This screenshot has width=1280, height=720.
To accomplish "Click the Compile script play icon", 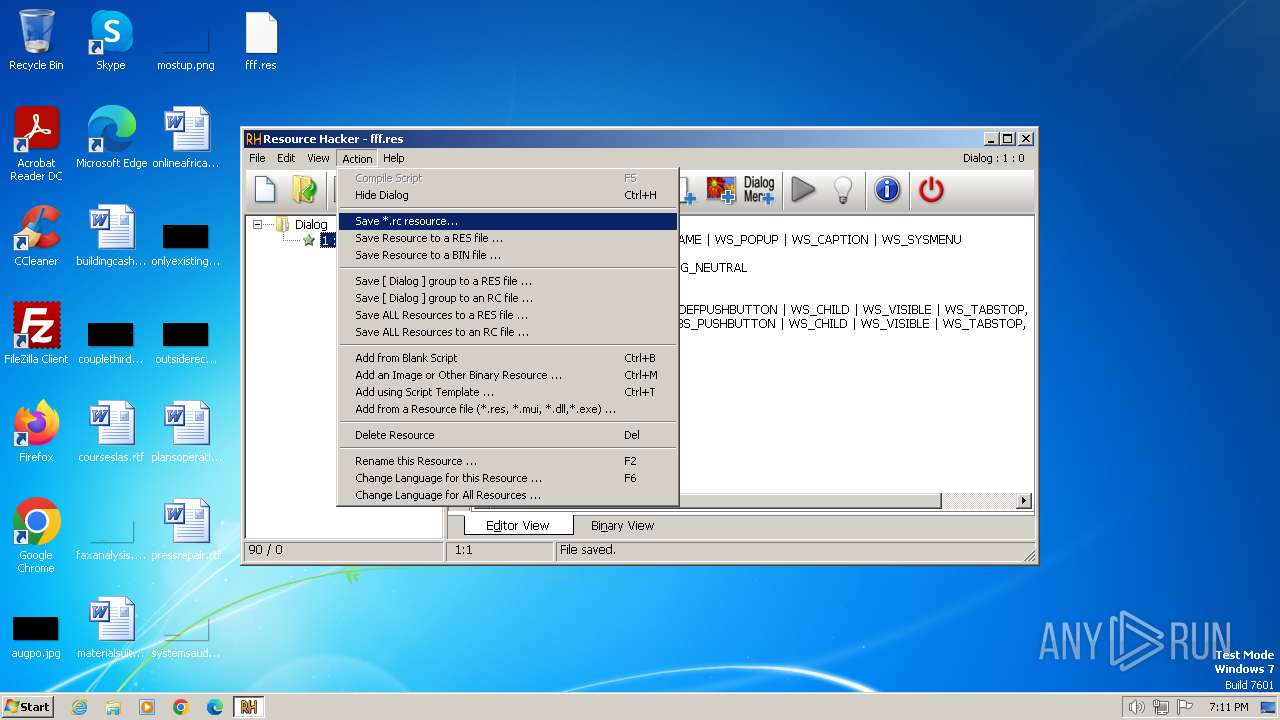I will coord(803,189).
